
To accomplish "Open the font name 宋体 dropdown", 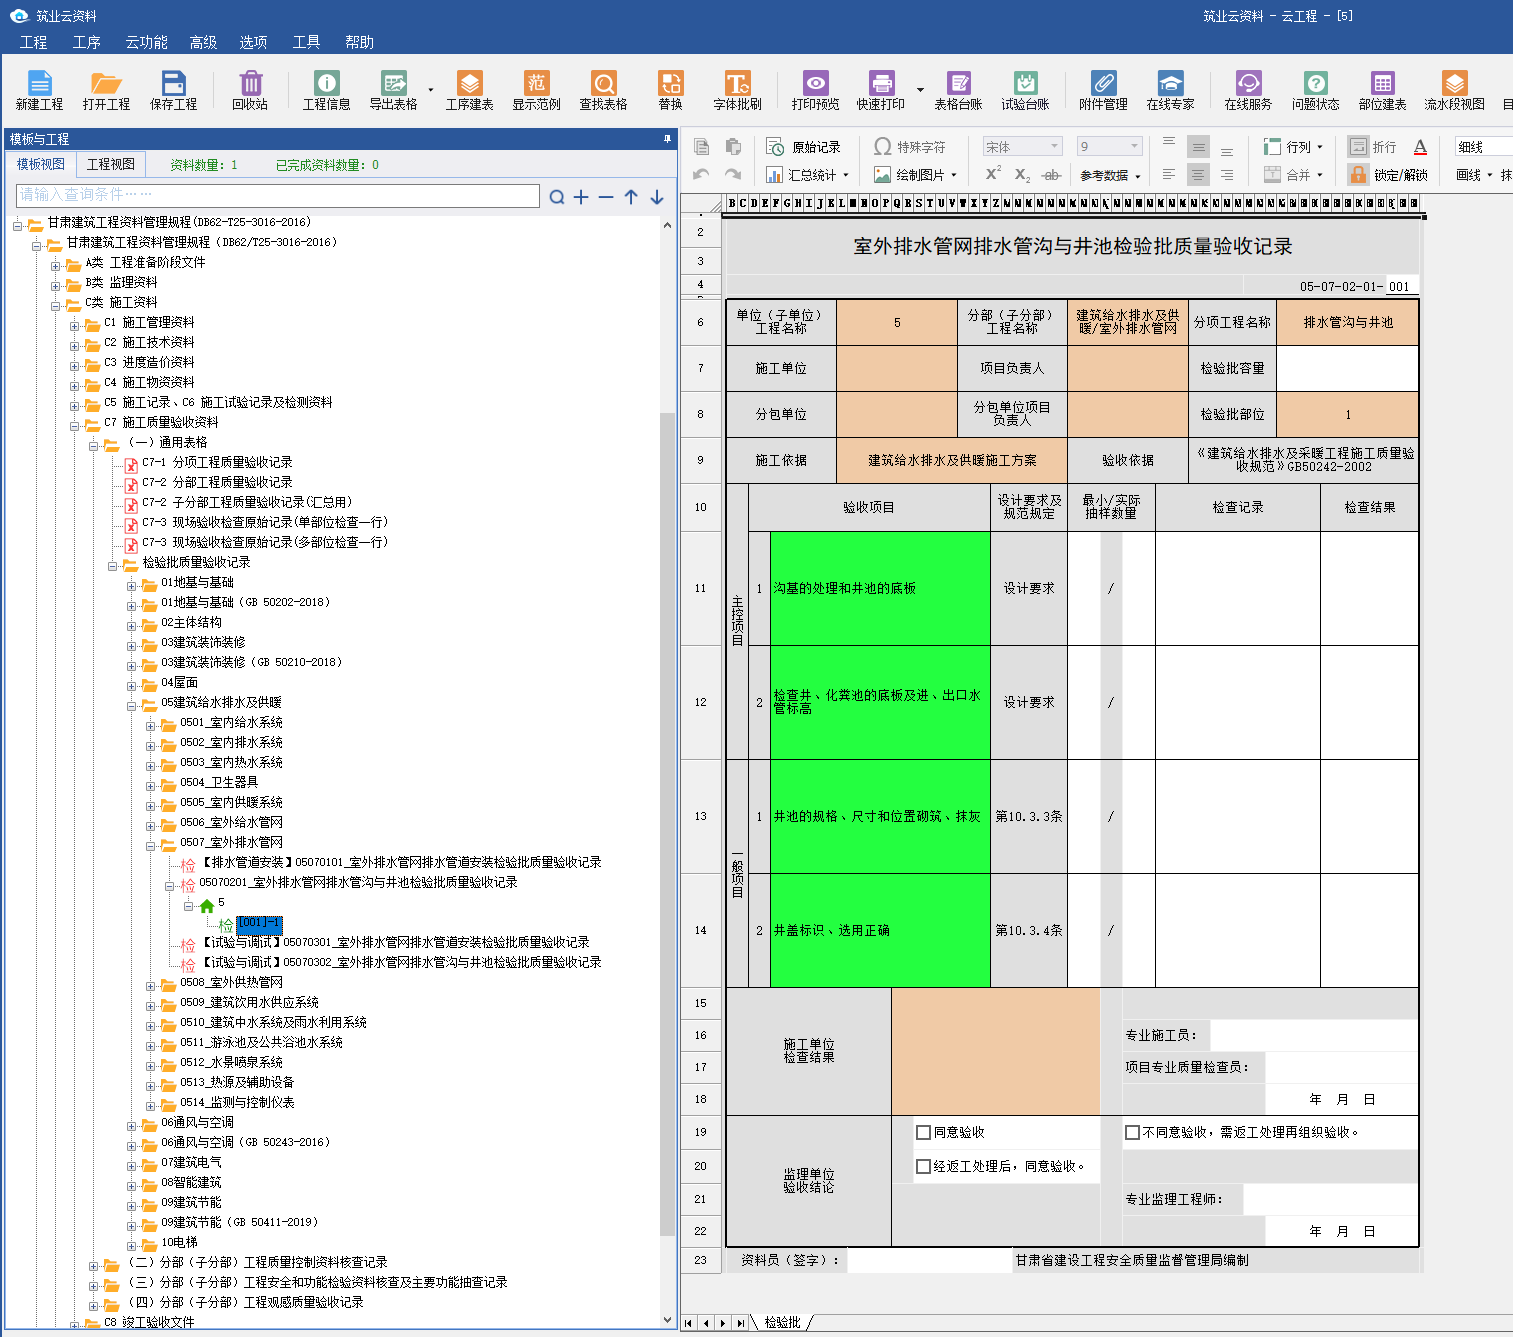I will click(x=1054, y=147).
